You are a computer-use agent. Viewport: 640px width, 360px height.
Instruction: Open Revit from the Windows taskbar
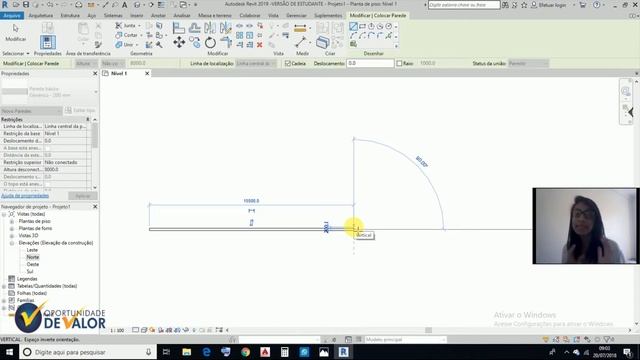pyautogui.click(x=343, y=352)
